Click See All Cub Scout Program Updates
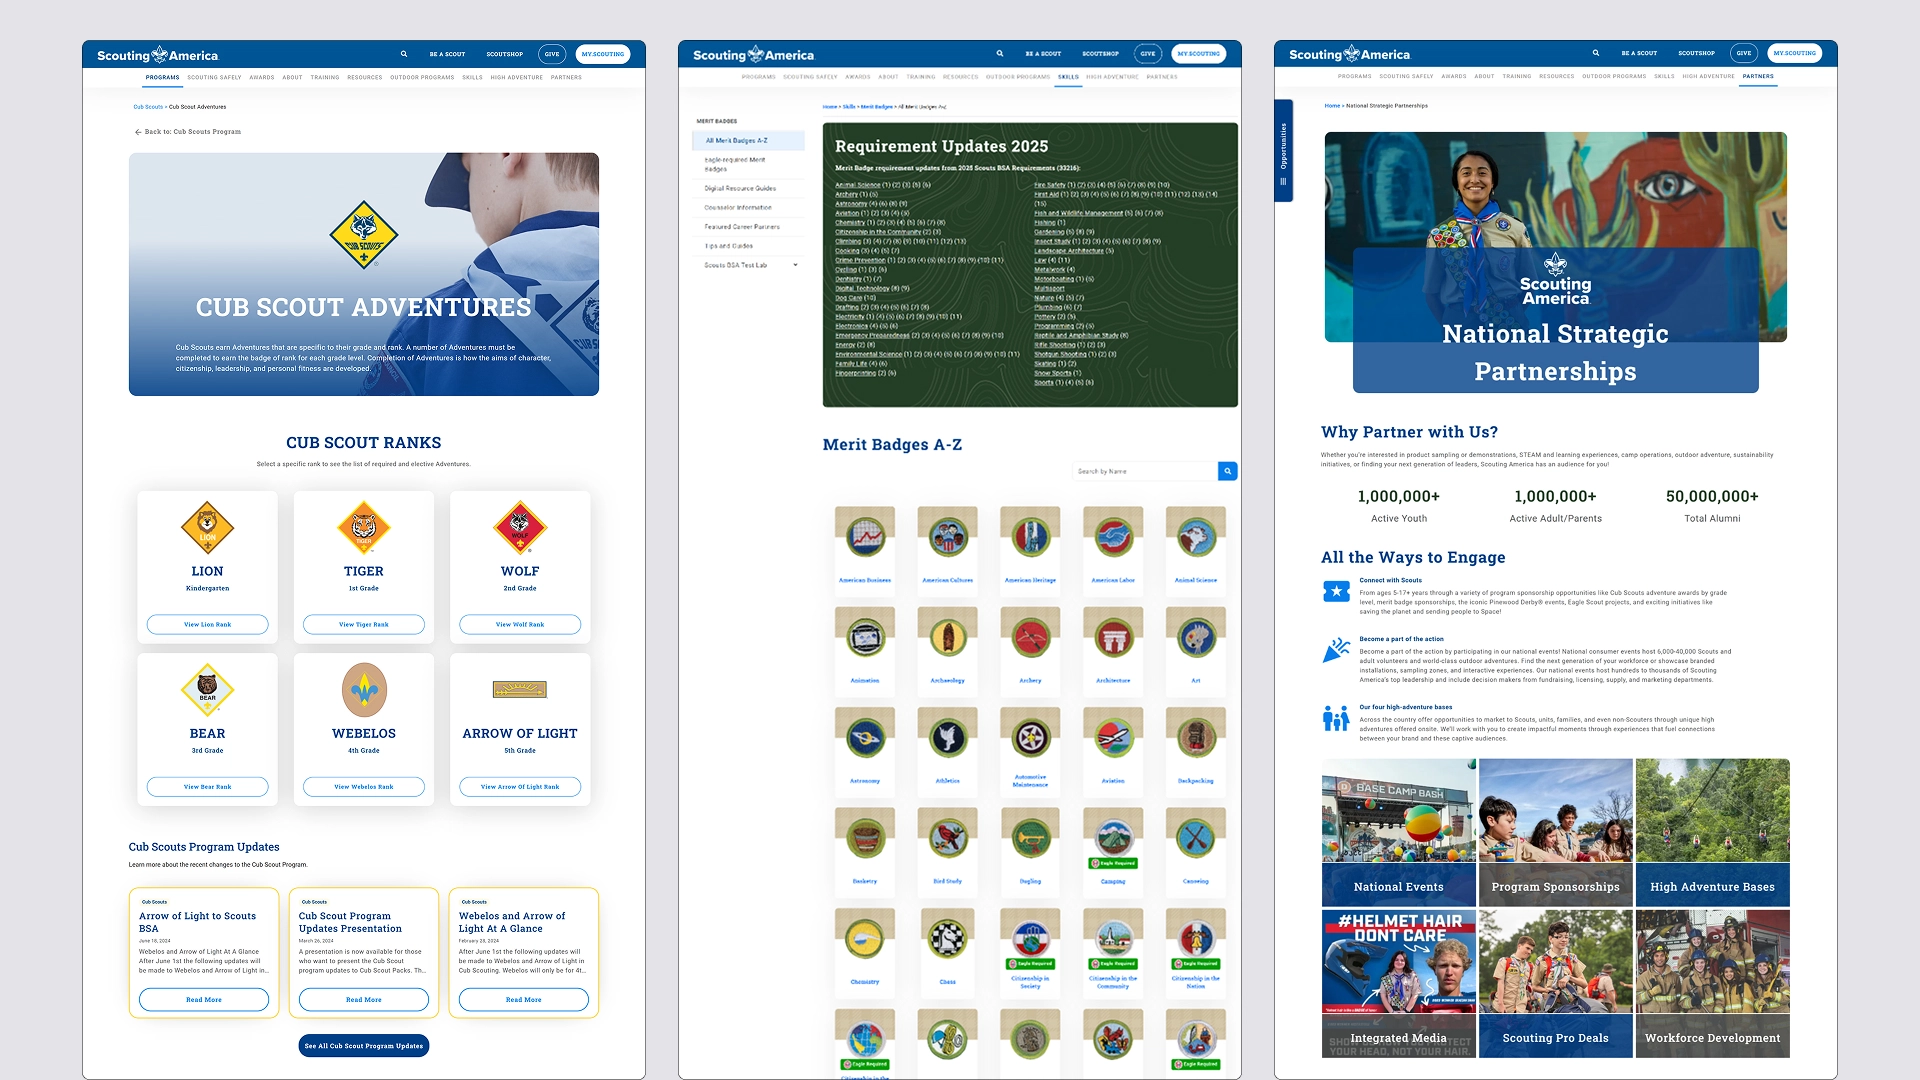Viewport: 1920px width, 1080px height. coord(363,1046)
